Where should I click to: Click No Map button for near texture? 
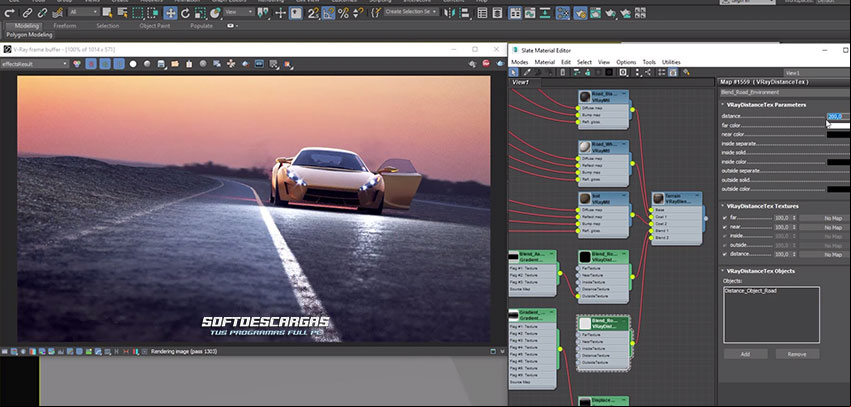[x=825, y=227]
